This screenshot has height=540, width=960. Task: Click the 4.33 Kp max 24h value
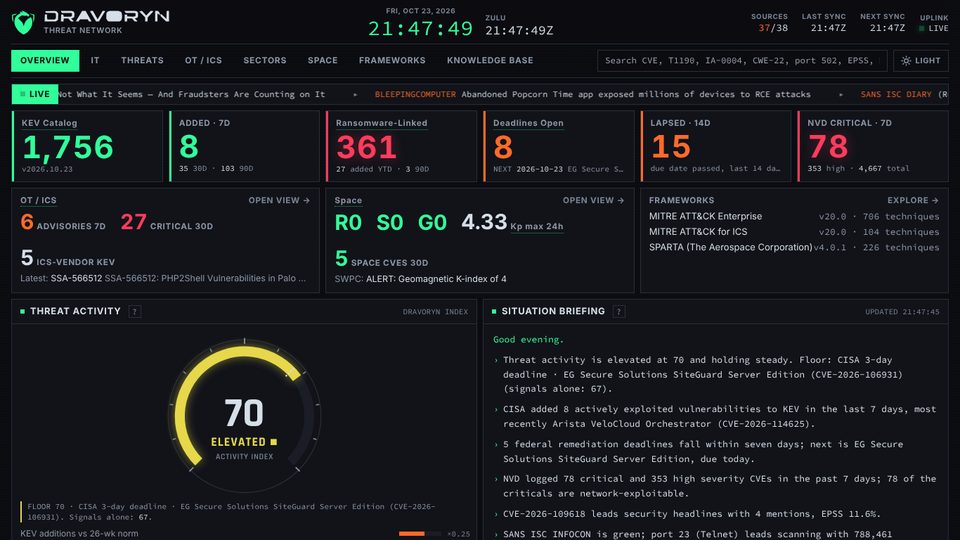[x=512, y=222]
